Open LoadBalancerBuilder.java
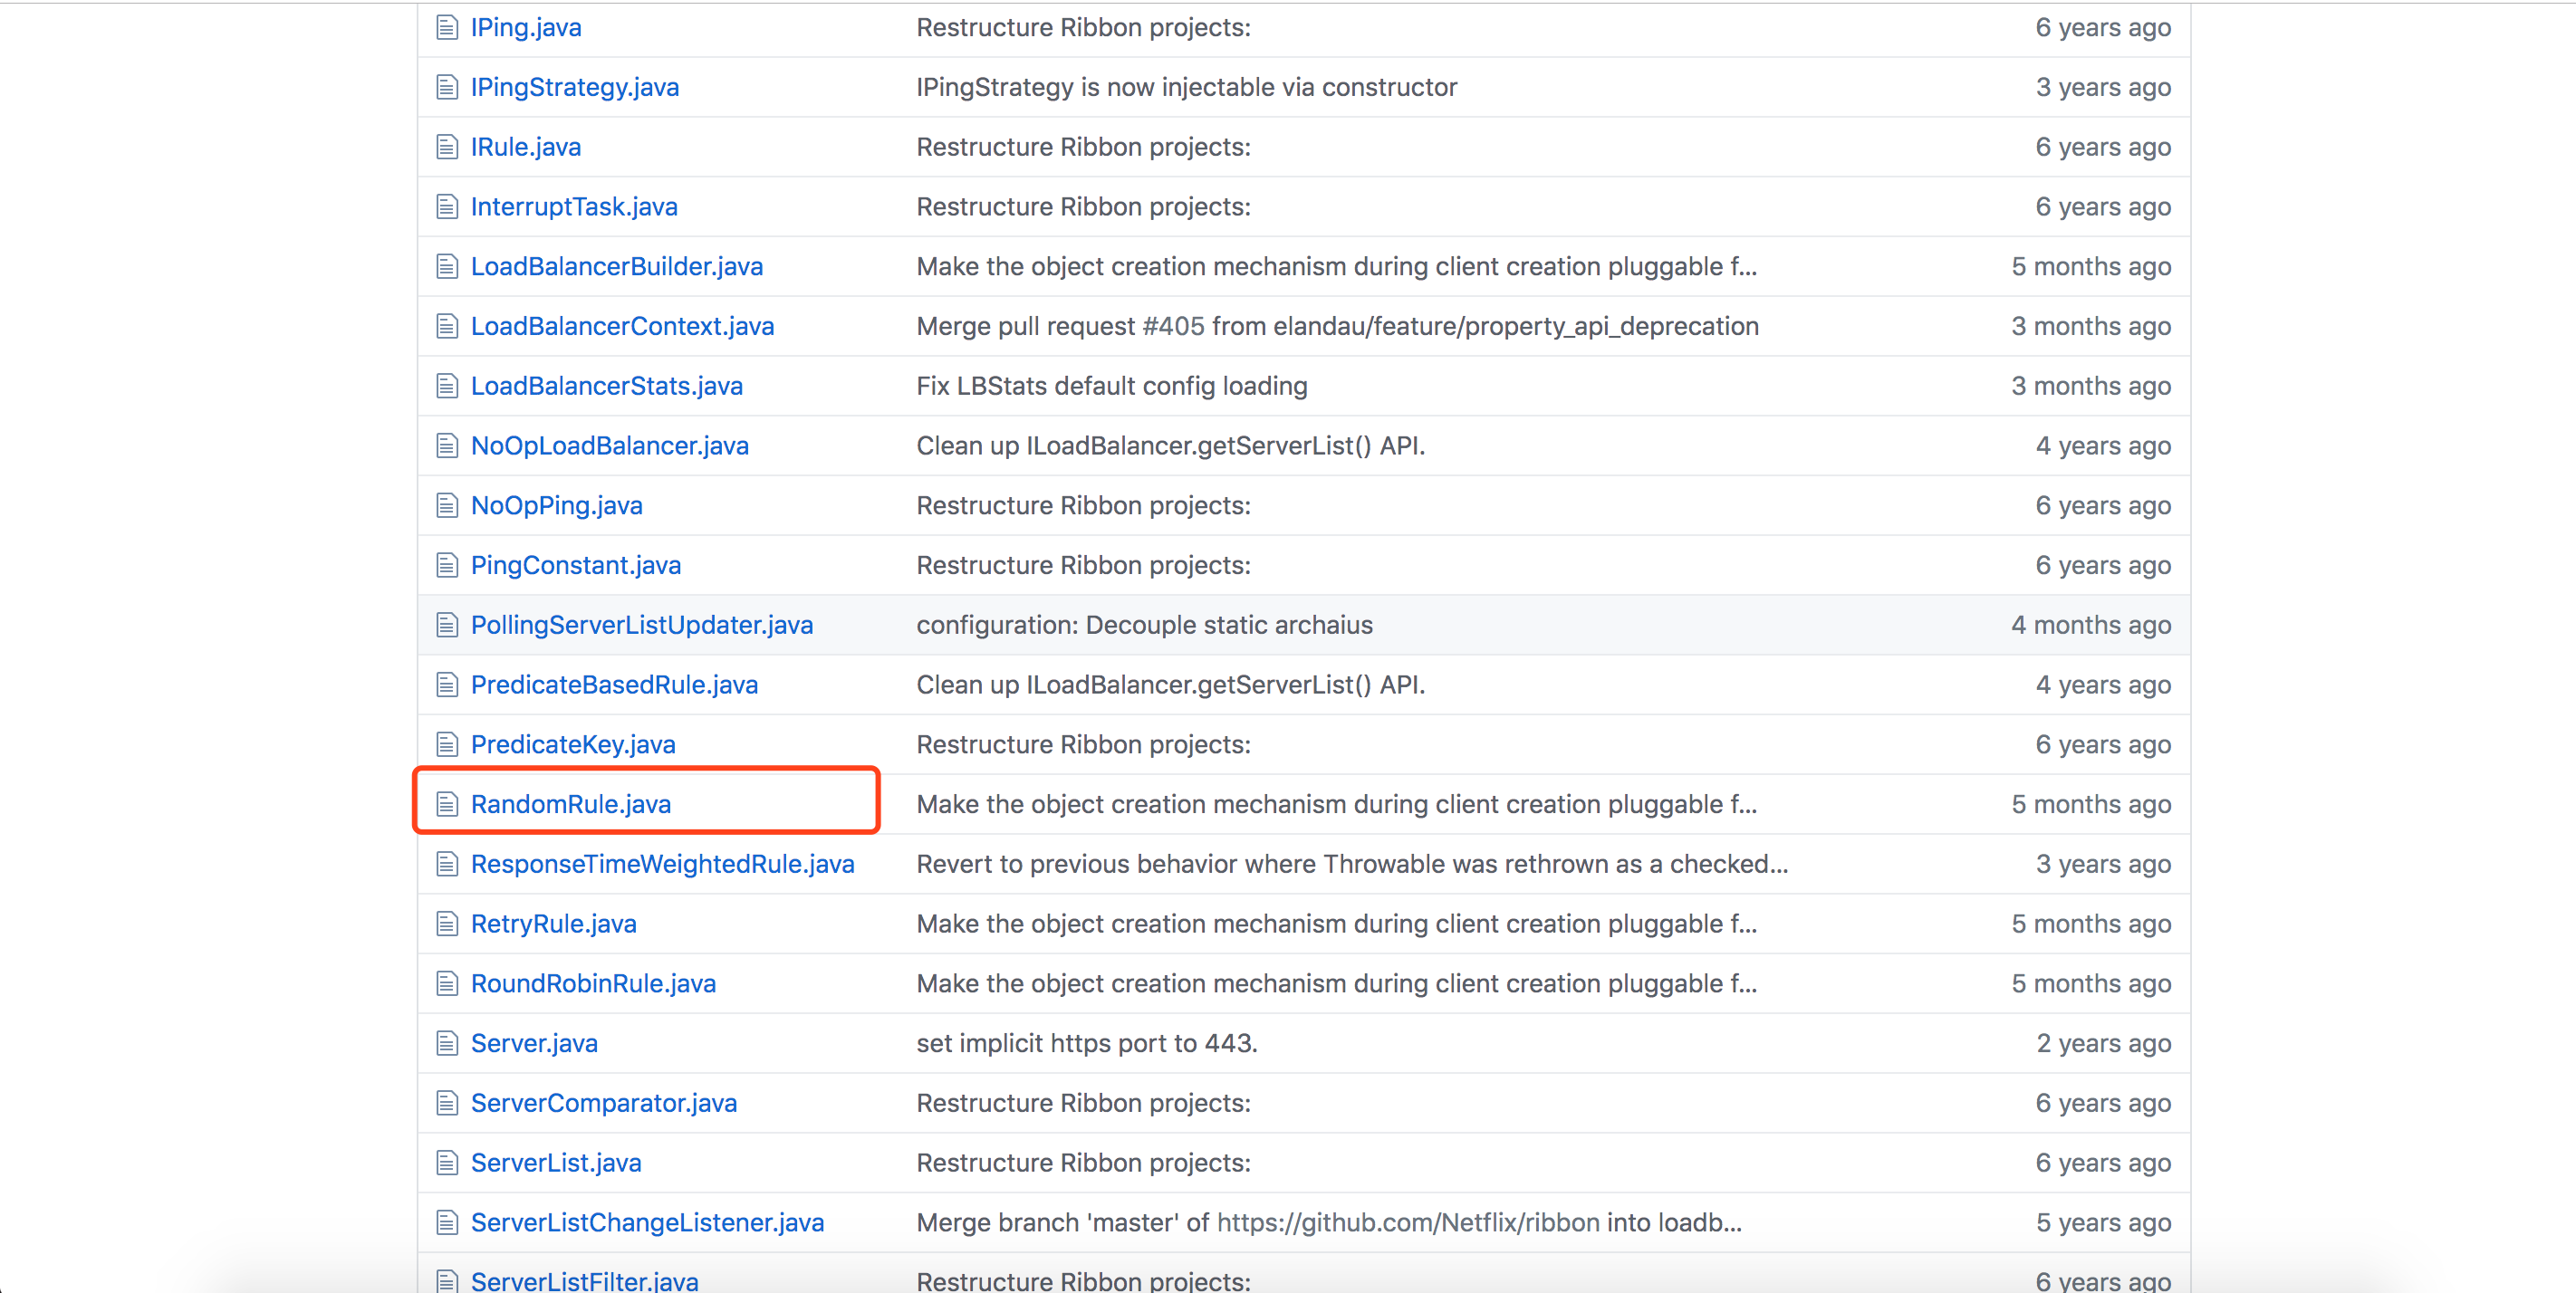This screenshot has height=1293, width=2576. [617, 266]
